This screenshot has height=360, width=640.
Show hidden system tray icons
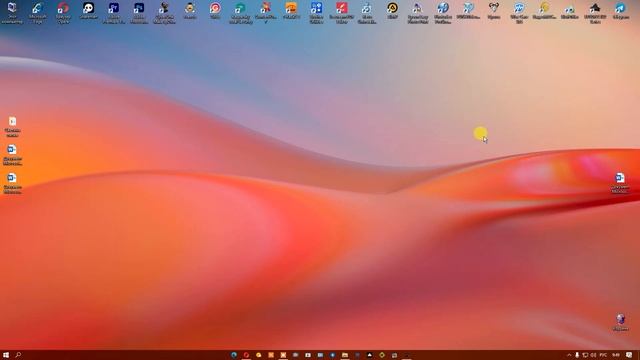[569, 355]
